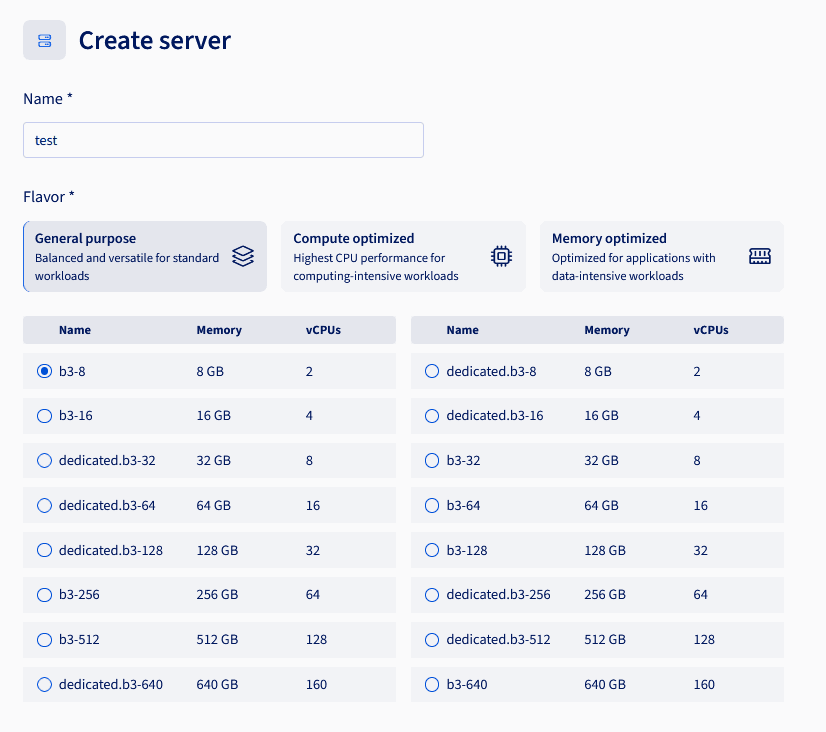Choose the b3-32 radio button
This screenshot has width=826, height=732.
(432, 461)
